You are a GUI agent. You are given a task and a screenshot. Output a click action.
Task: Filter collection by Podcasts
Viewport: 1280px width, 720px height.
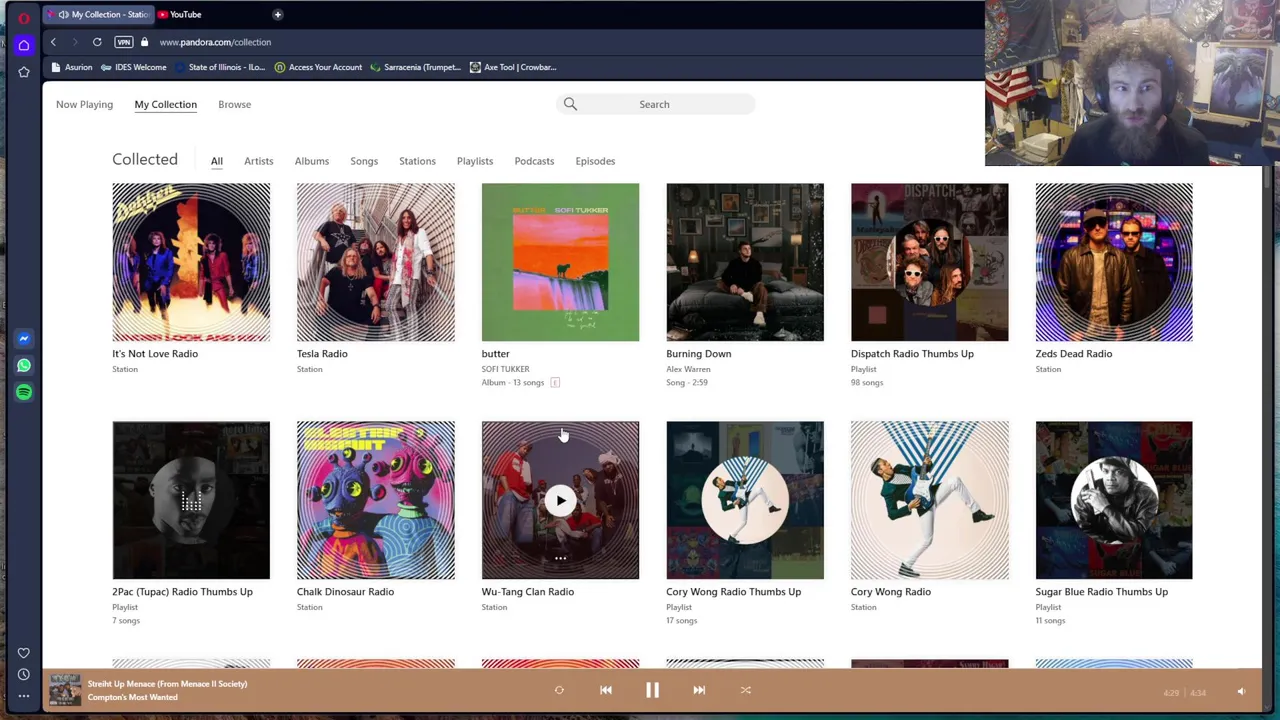[534, 161]
